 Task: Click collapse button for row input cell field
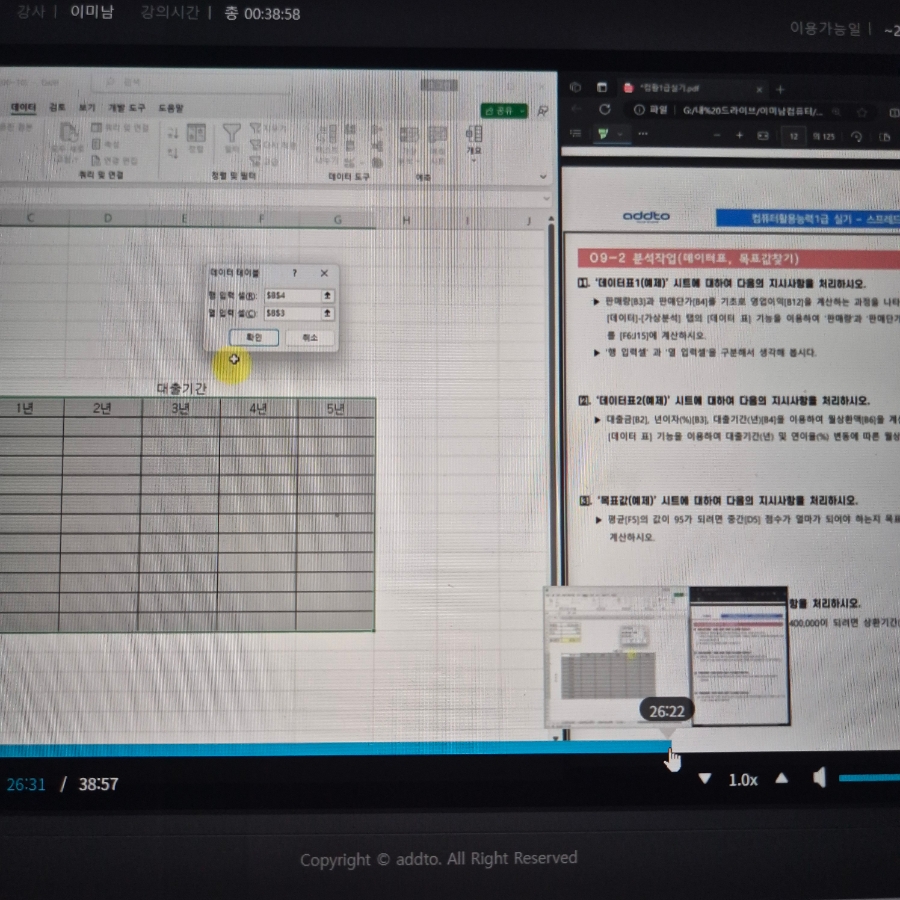(326, 296)
